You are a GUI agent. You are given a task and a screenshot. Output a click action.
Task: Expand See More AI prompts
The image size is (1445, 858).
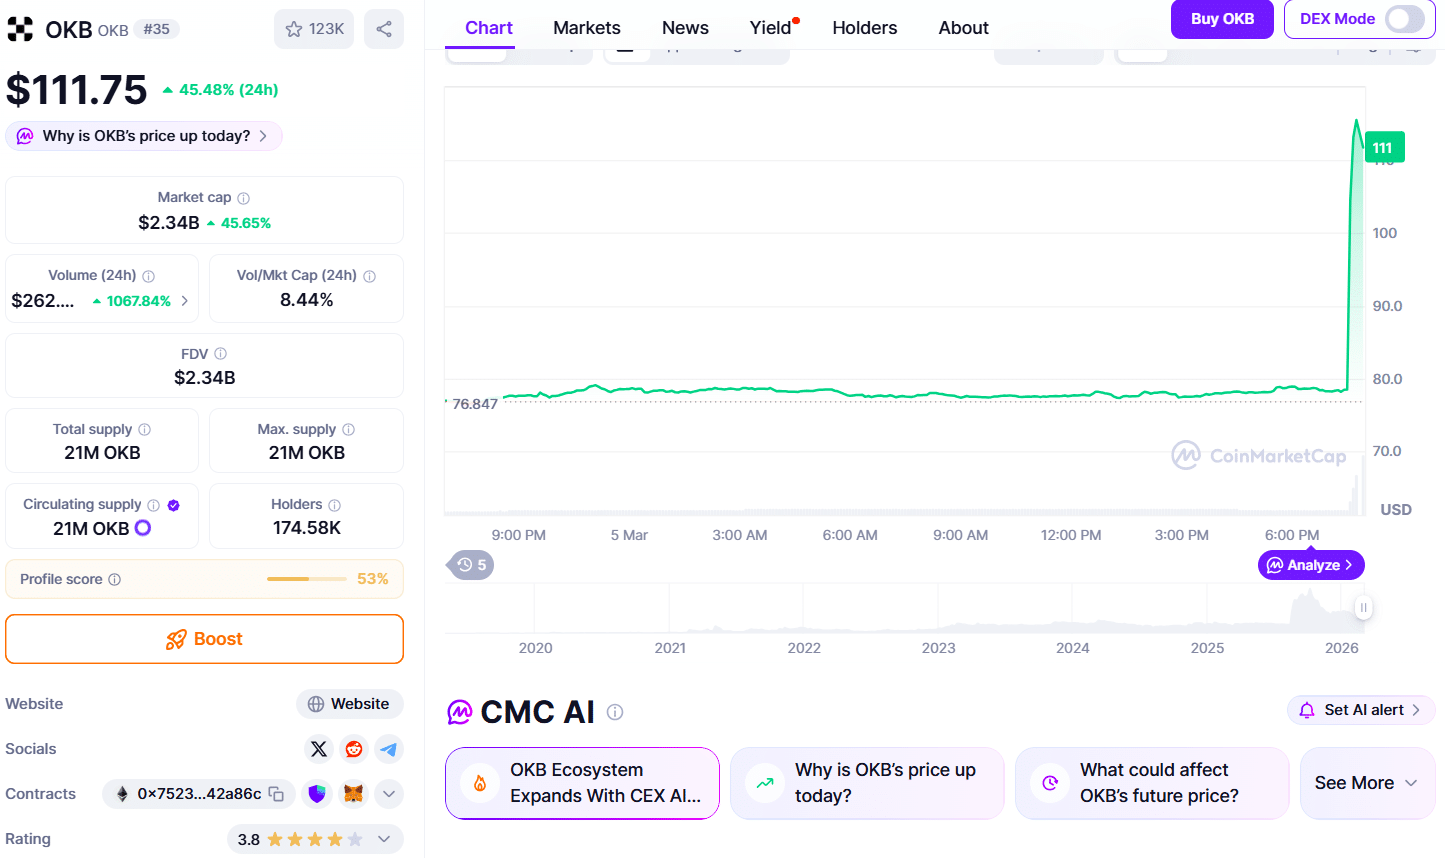(x=1367, y=783)
